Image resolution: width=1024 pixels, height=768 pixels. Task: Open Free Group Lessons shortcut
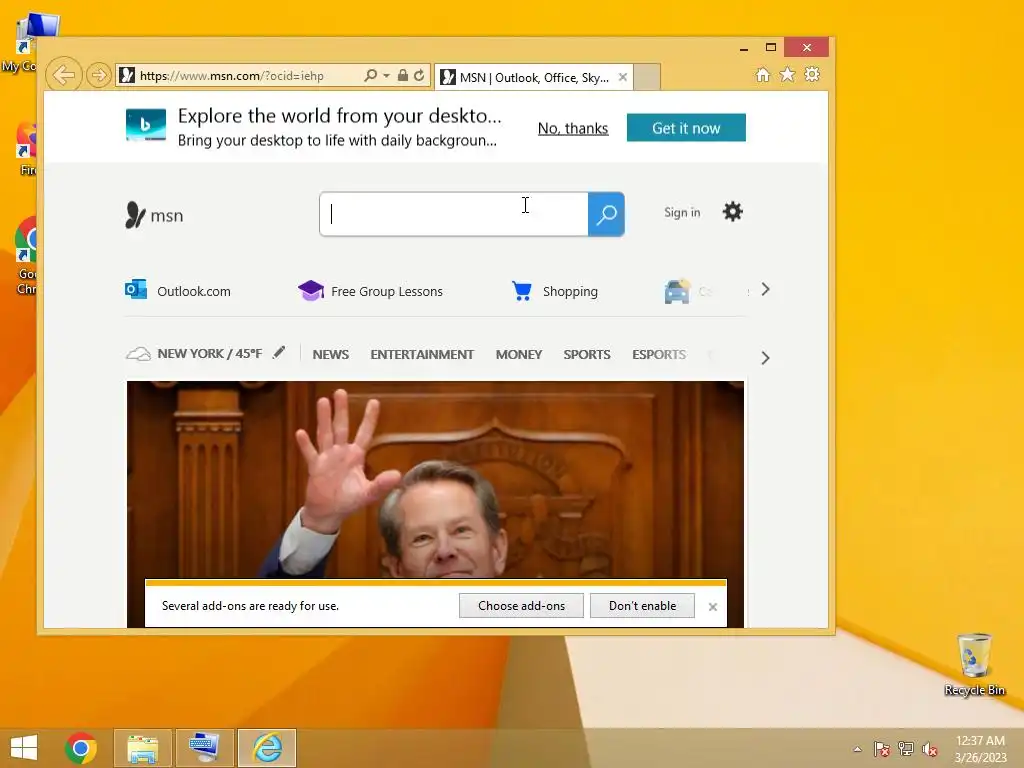coord(370,291)
